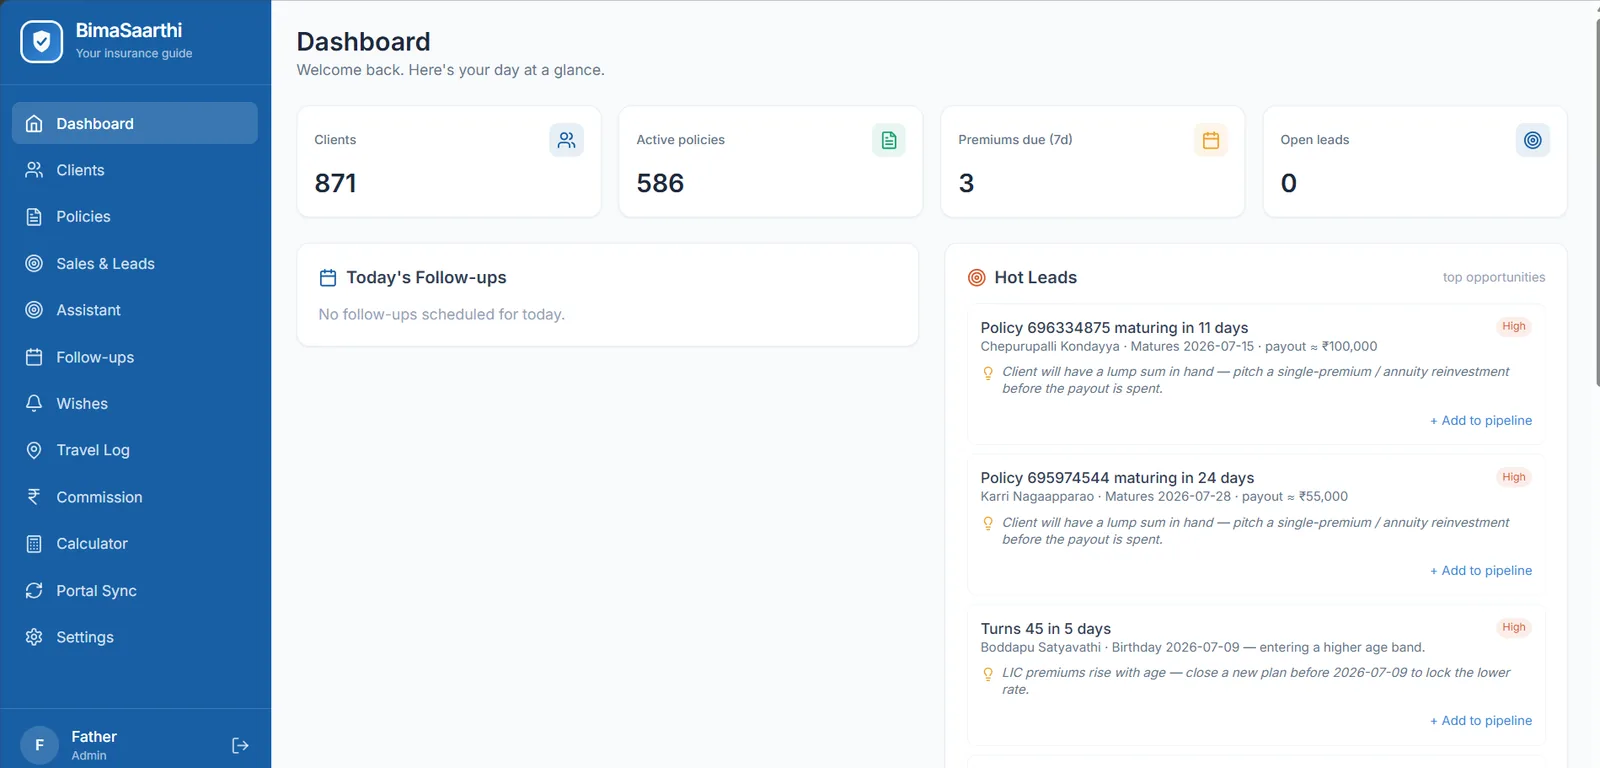Screen dimensions: 1600x768
Task: Click the Assistant icon in sidebar
Action: [34, 310]
